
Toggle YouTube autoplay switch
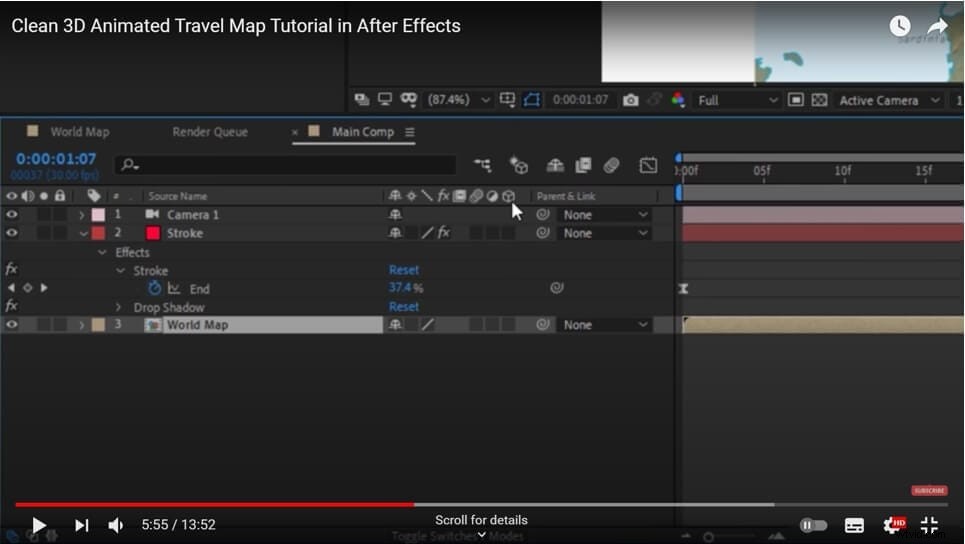(x=813, y=525)
